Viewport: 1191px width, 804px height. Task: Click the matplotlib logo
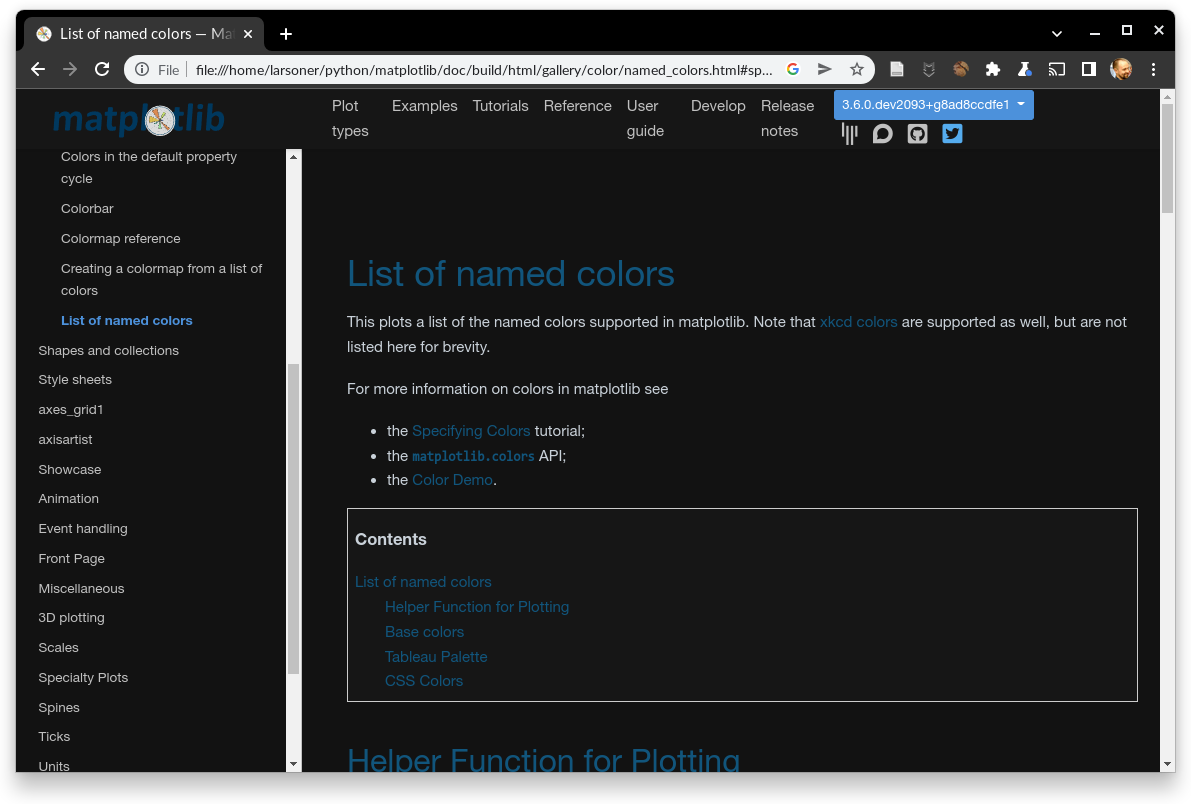tap(139, 119)
